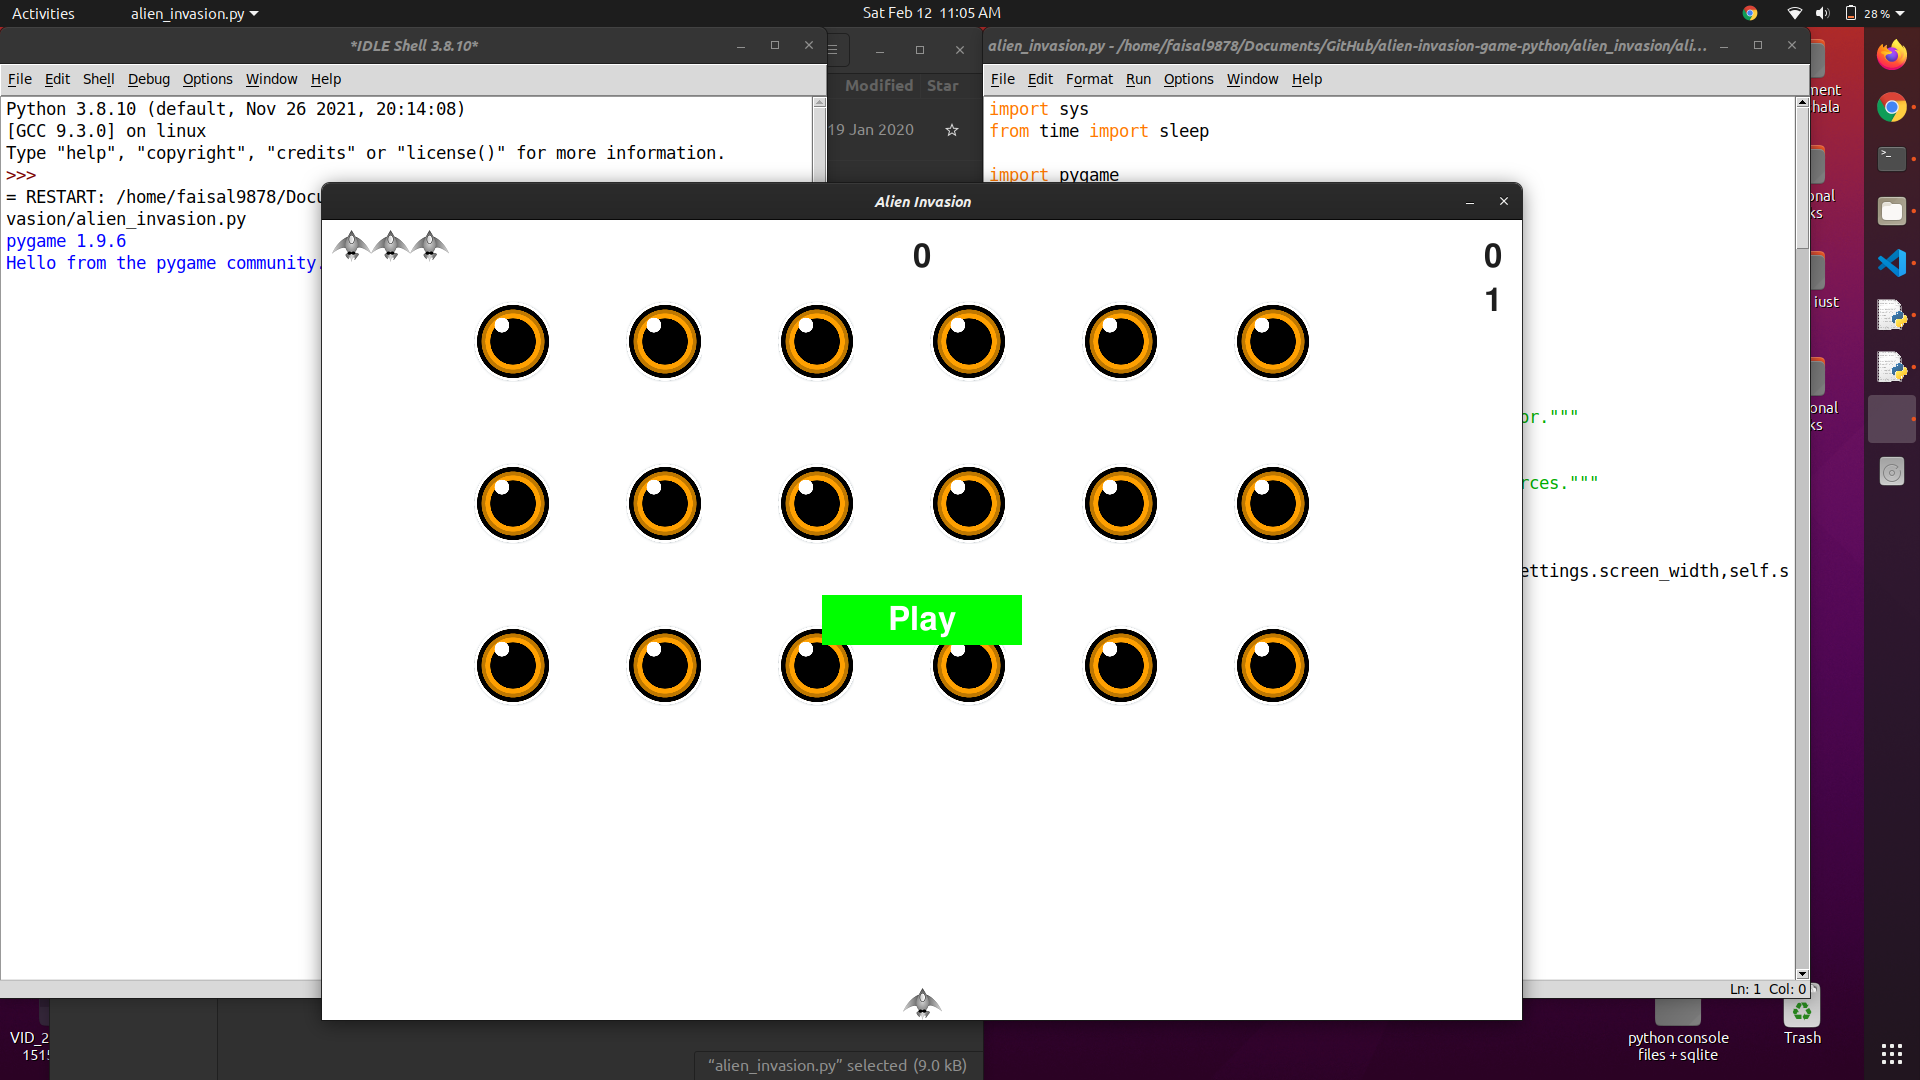
Task: Click the high score 0 at top center
Action: tap(921, 256)
